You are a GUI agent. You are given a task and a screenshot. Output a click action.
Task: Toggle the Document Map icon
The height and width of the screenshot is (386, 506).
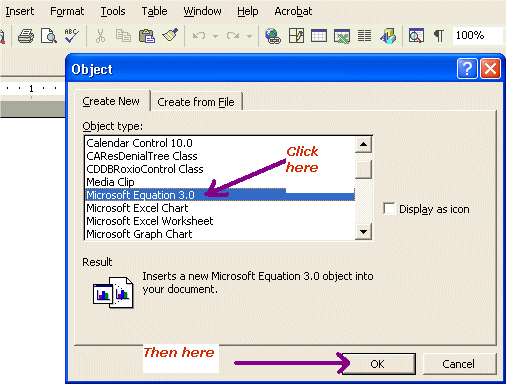(416, 36)
